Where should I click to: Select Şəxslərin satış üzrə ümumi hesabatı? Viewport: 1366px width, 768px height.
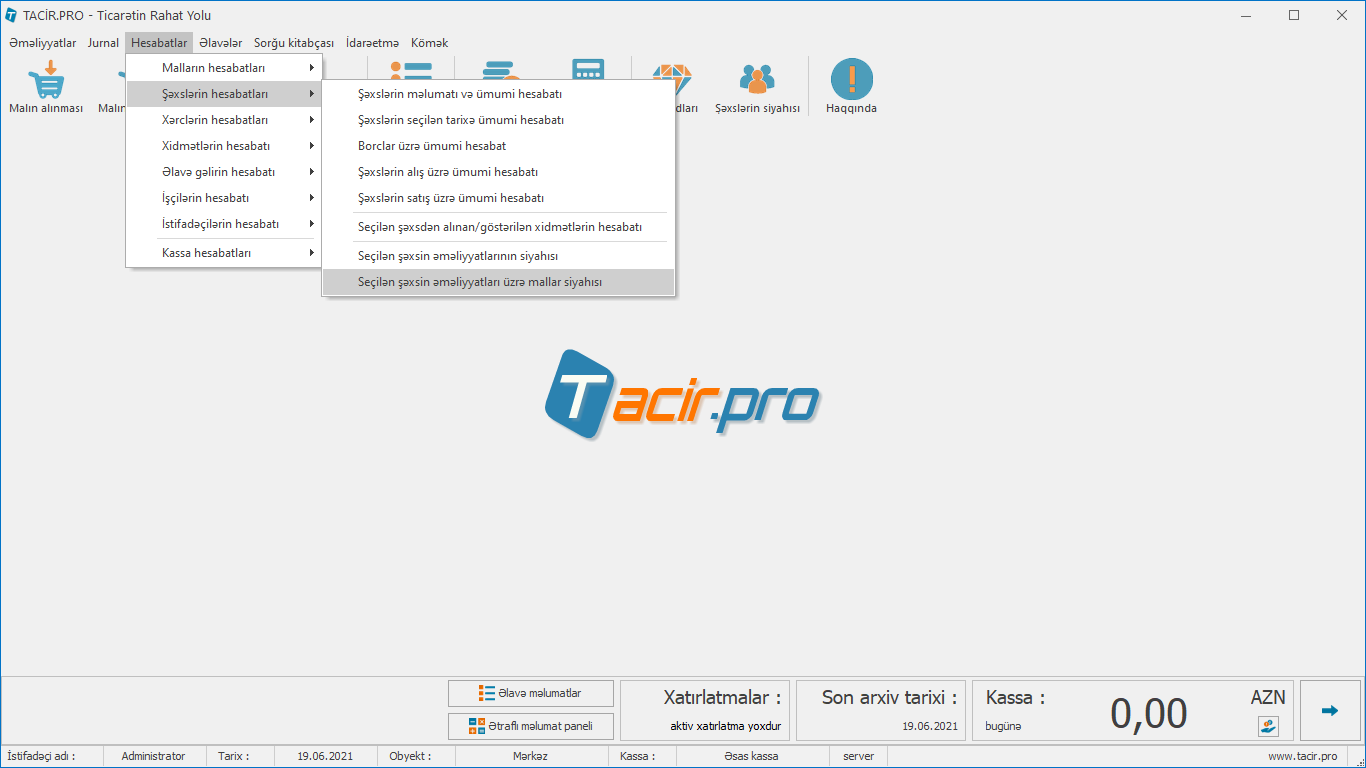[x=451, y=198]
